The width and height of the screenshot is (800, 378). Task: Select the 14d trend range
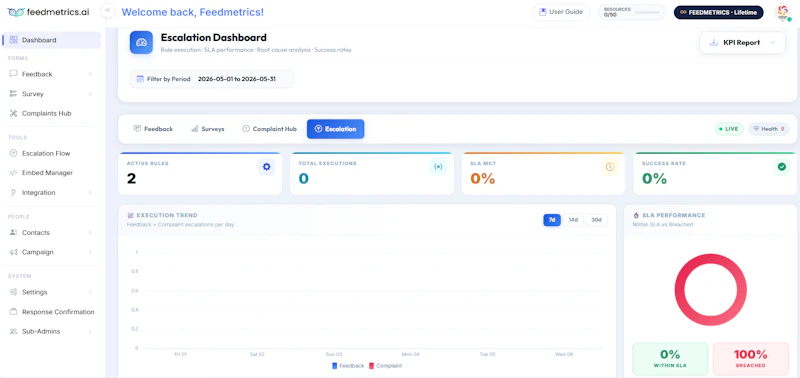pos(573,220)
